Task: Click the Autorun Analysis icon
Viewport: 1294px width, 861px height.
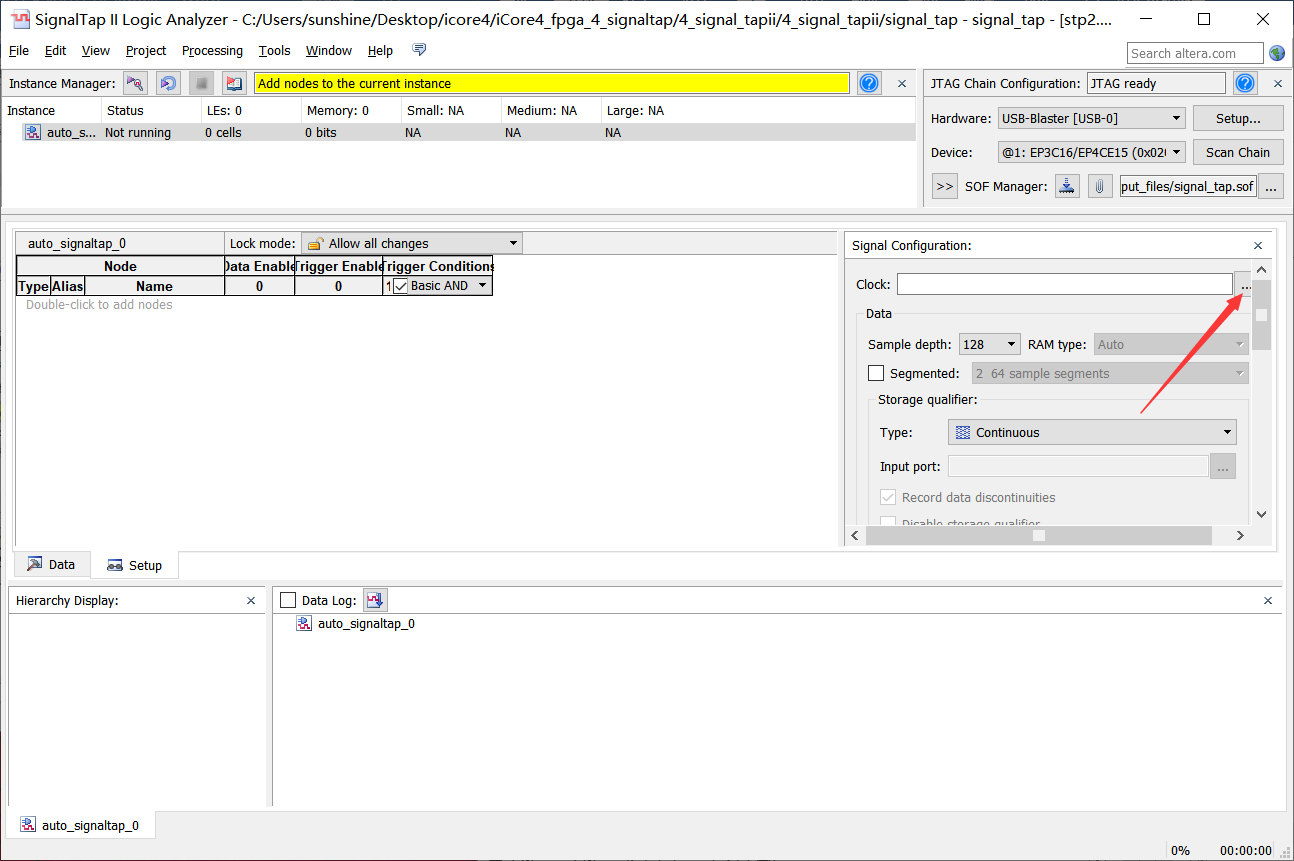Action: click(169, 84)
